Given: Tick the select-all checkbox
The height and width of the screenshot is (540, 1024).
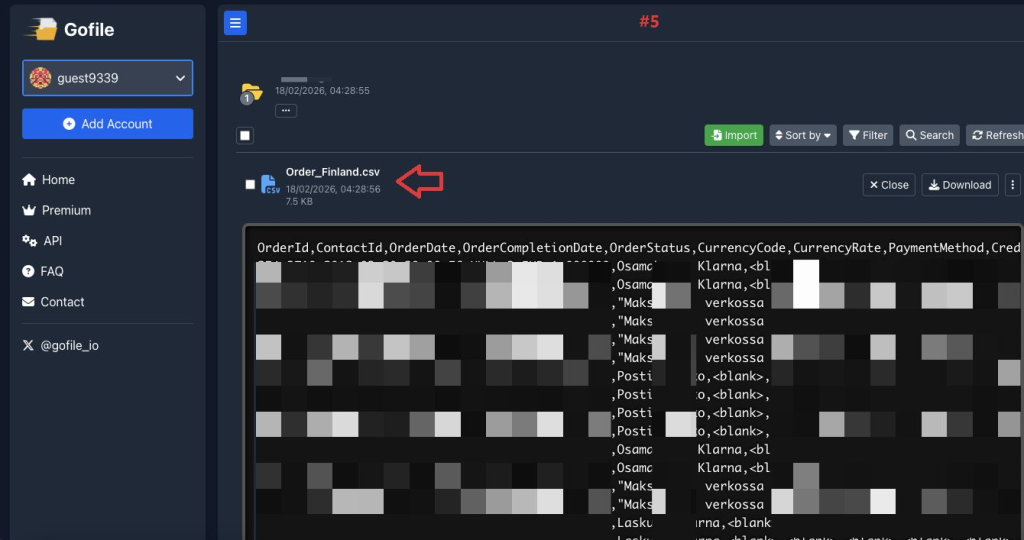Looking at the screenshot, I should (x=246, y=135).
